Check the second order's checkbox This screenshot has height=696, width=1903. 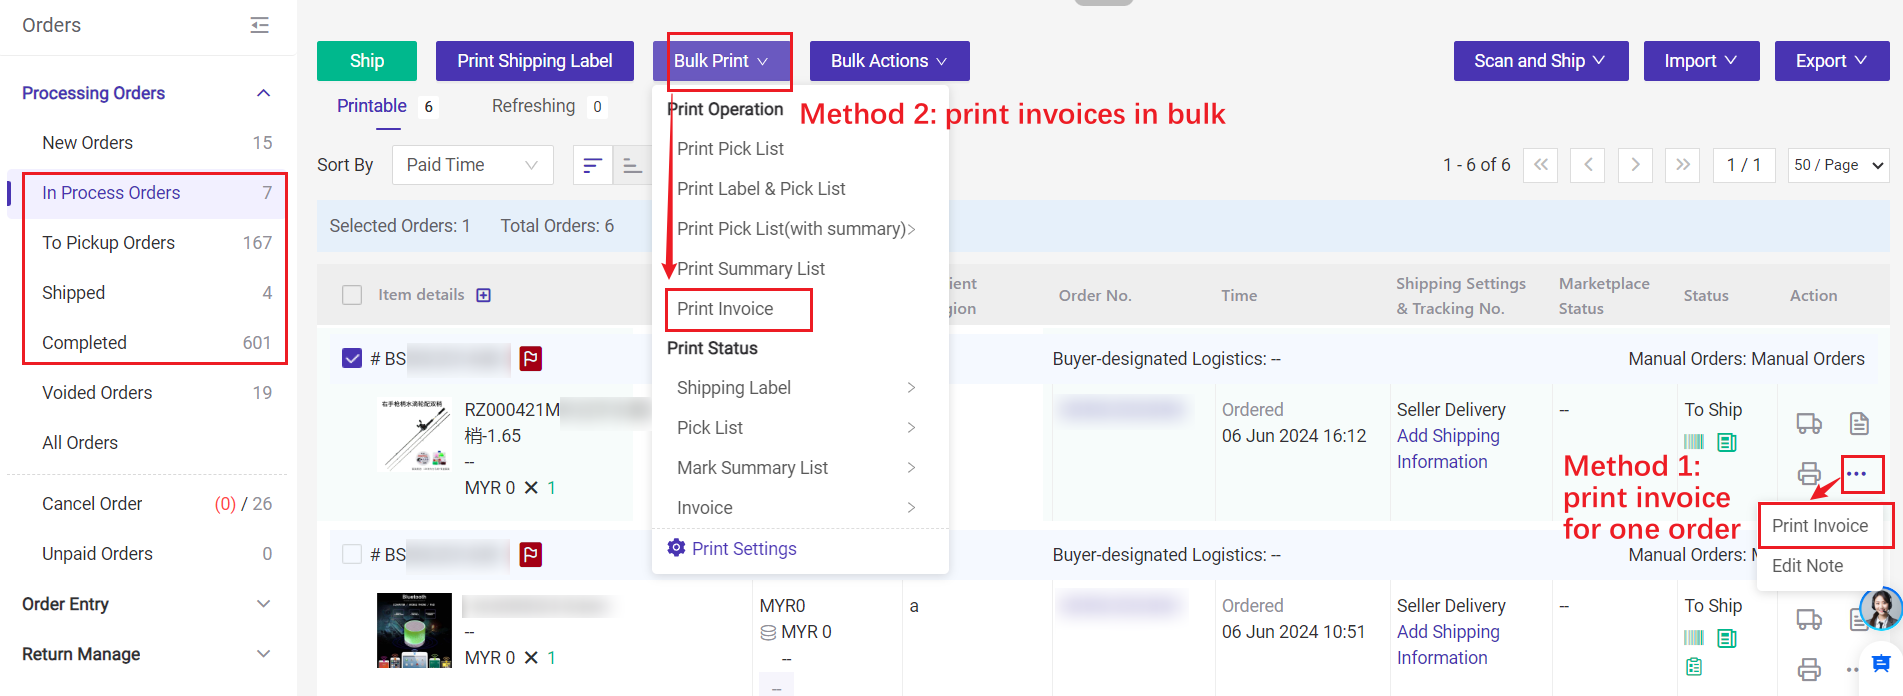pyautogui.click(x=352, y=554)
